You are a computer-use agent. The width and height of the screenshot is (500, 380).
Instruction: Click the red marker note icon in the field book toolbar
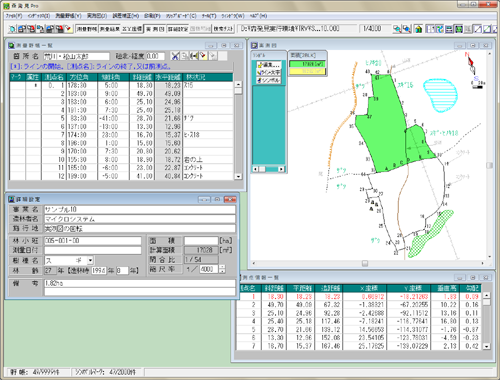[203, 56]
